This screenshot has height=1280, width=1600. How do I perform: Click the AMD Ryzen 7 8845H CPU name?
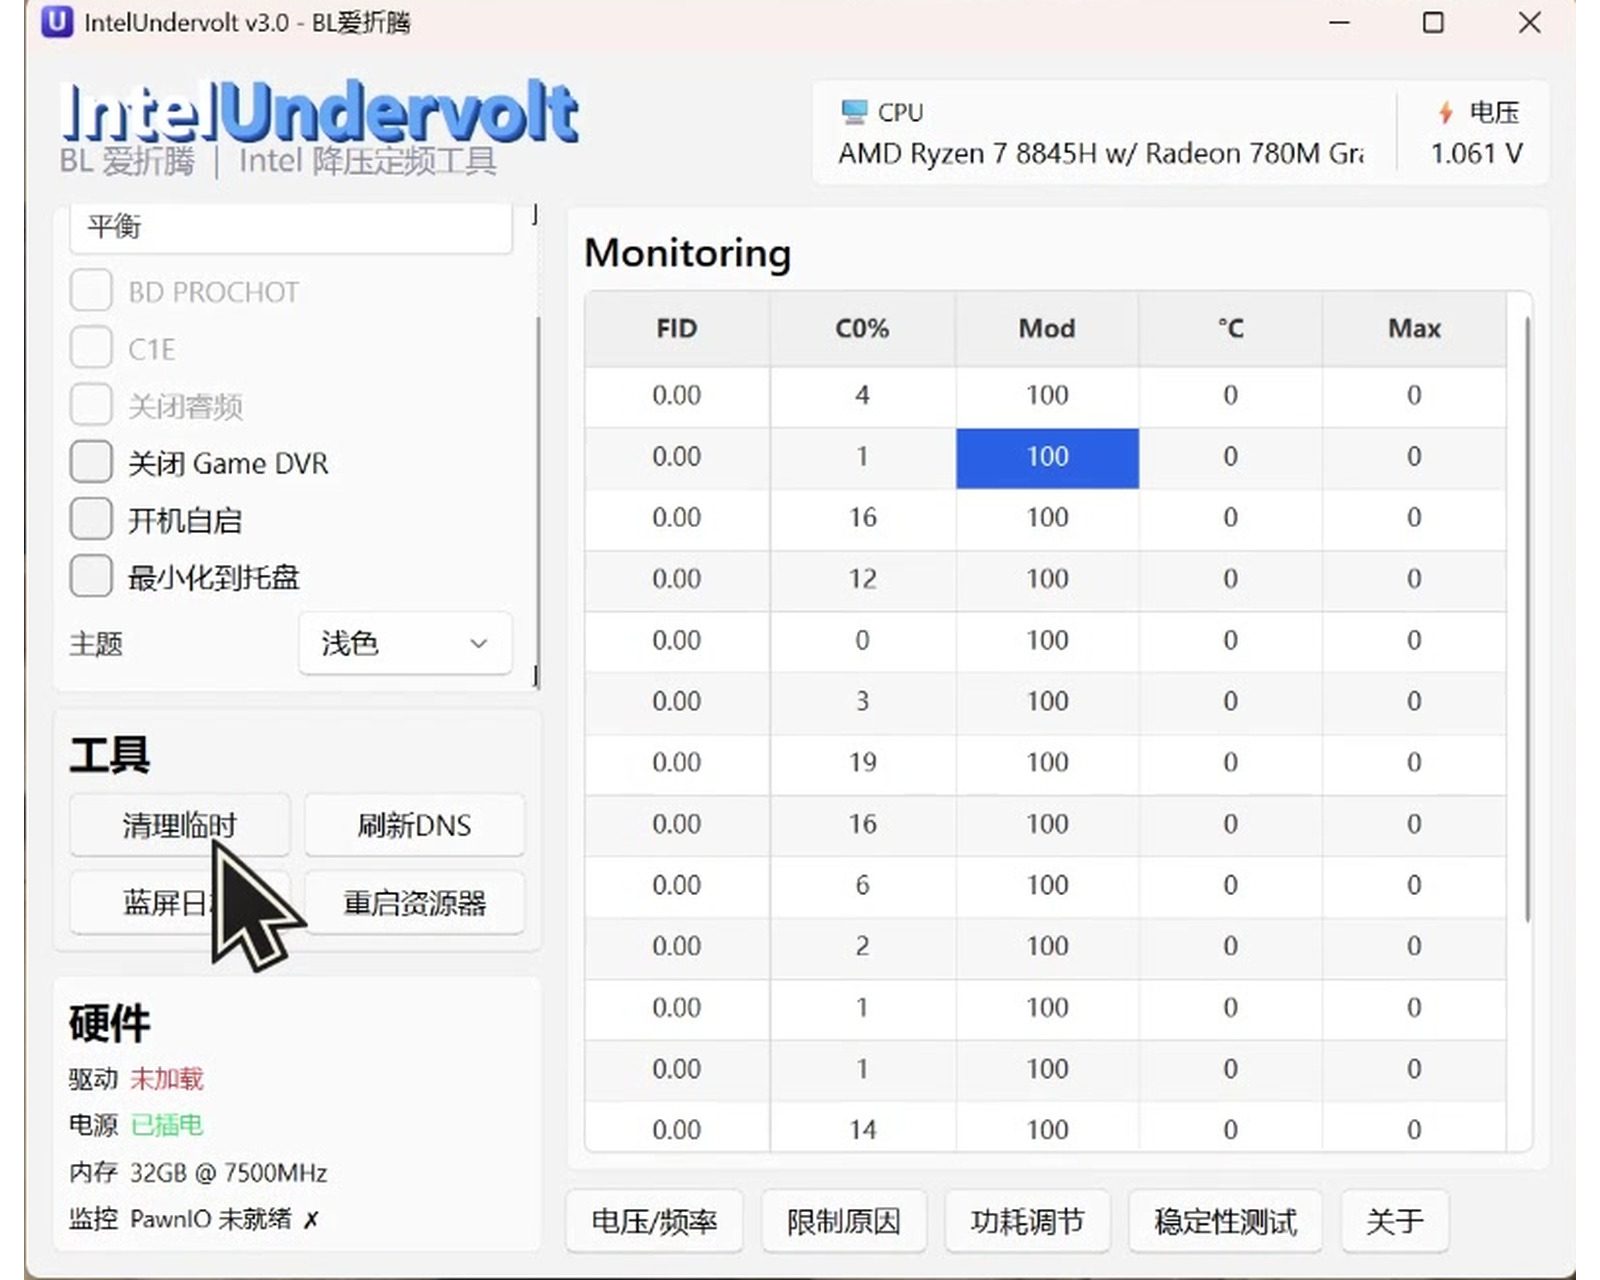[x=1101, y=154]
